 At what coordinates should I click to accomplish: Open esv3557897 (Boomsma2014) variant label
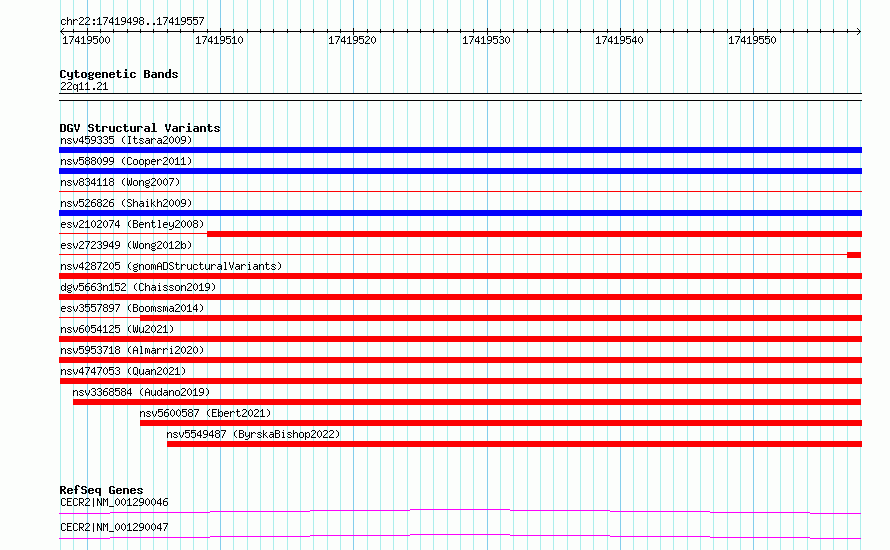tap(132, 308)
